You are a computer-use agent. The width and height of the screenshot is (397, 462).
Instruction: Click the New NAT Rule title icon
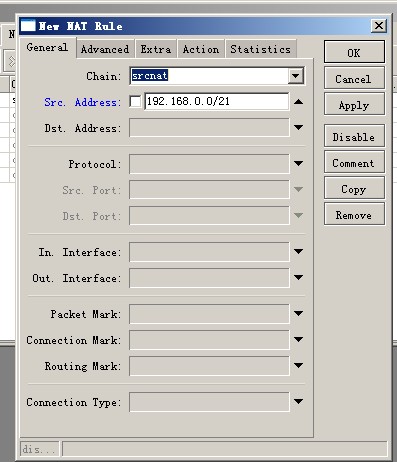[28, 26]
